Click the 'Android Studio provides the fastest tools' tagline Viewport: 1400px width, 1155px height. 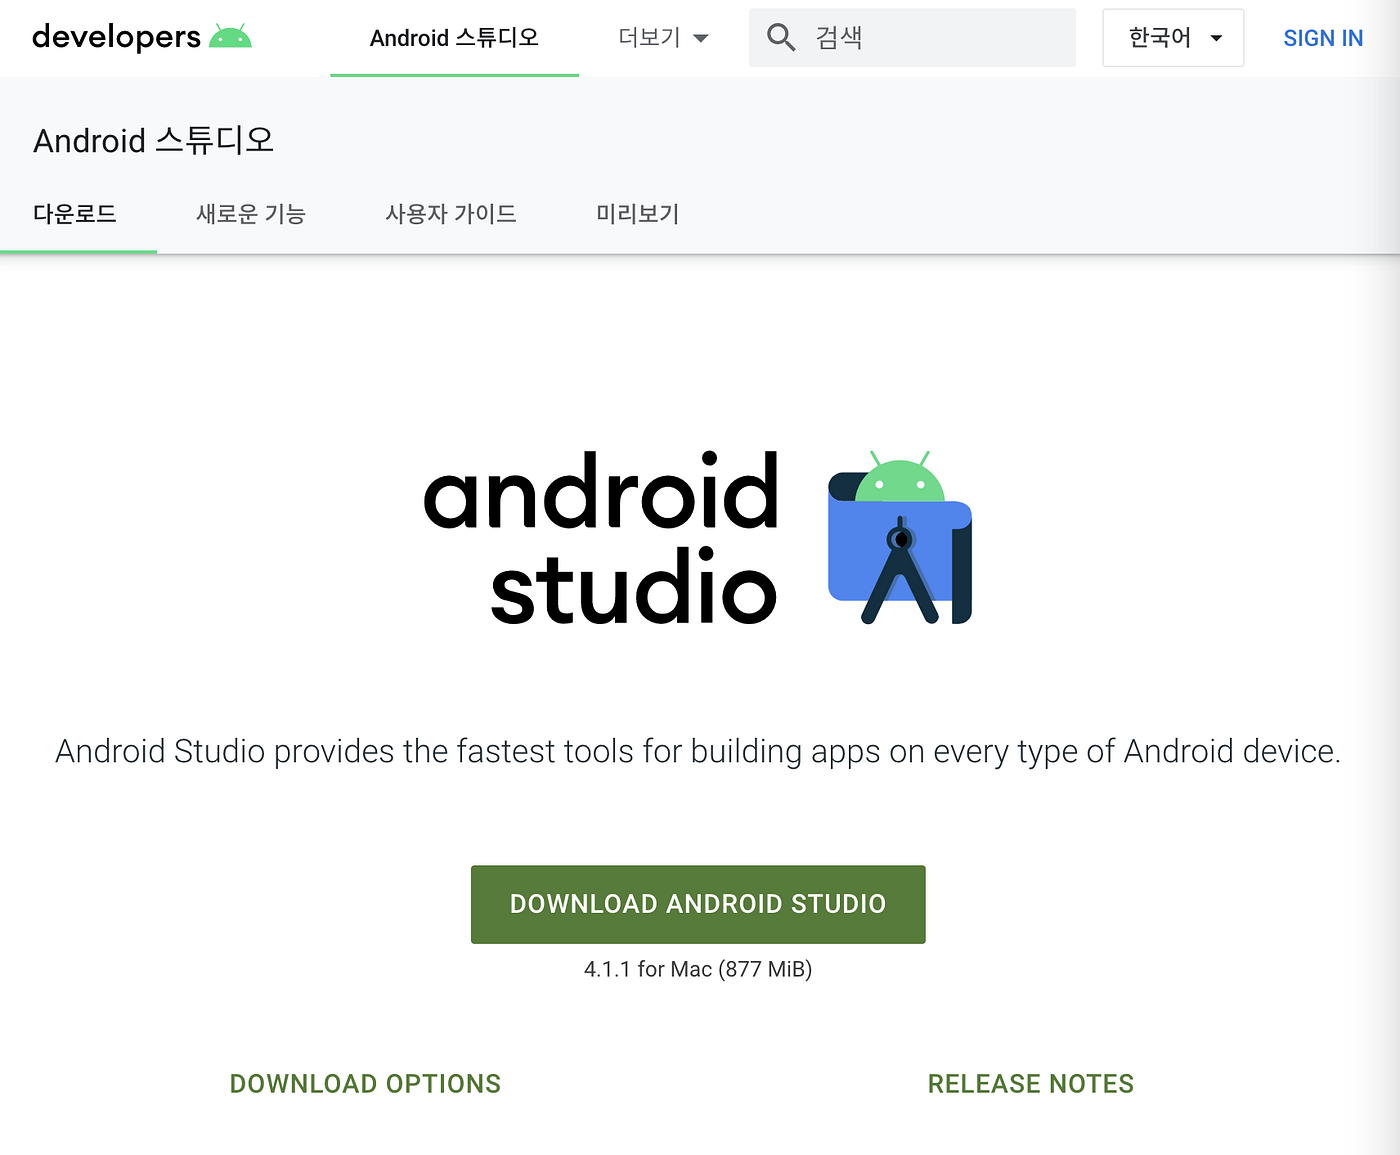tap(698, 751)
